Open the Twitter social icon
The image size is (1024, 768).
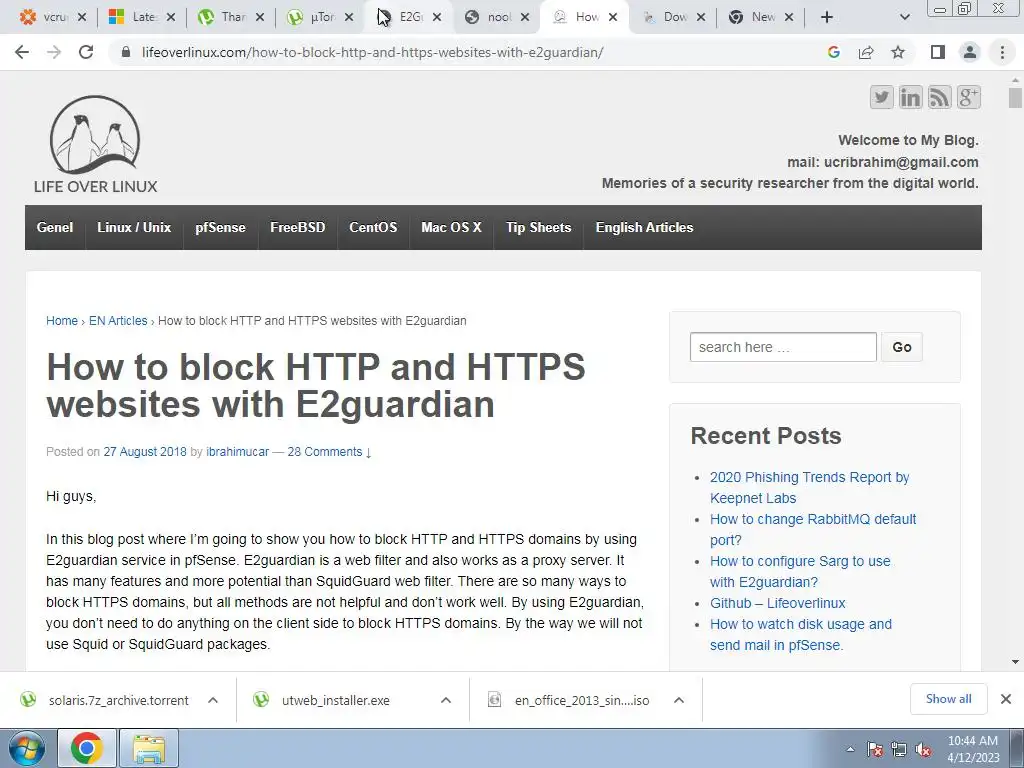[x=881, y=97]
